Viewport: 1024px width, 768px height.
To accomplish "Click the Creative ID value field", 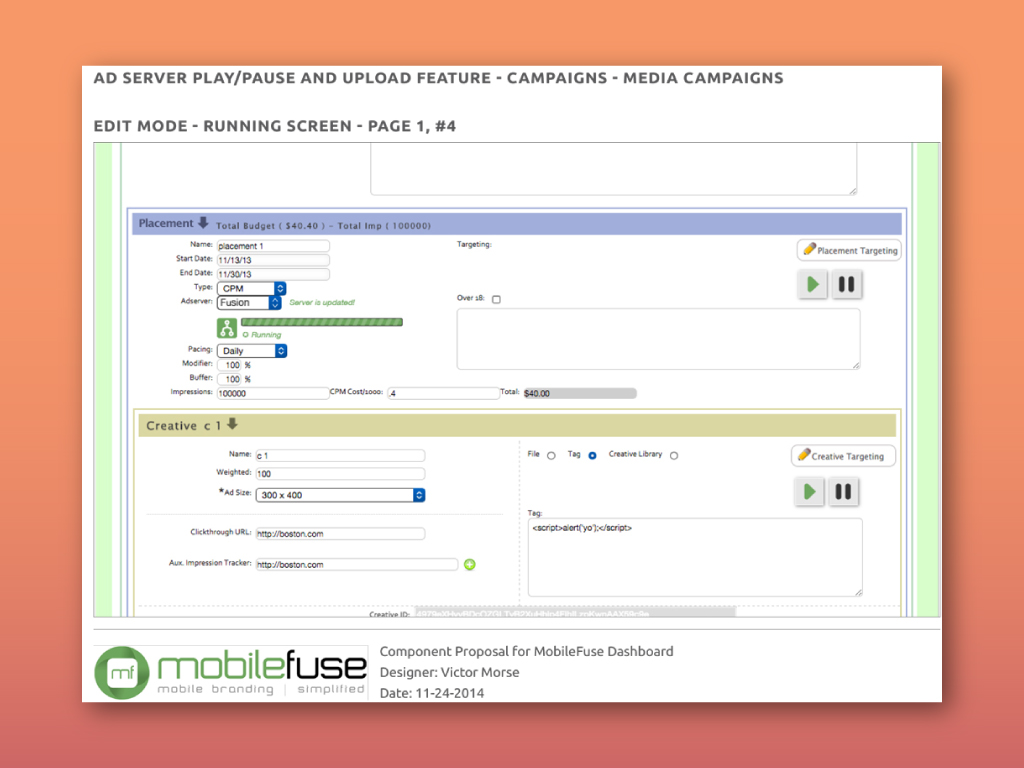I will pos(575,613).
